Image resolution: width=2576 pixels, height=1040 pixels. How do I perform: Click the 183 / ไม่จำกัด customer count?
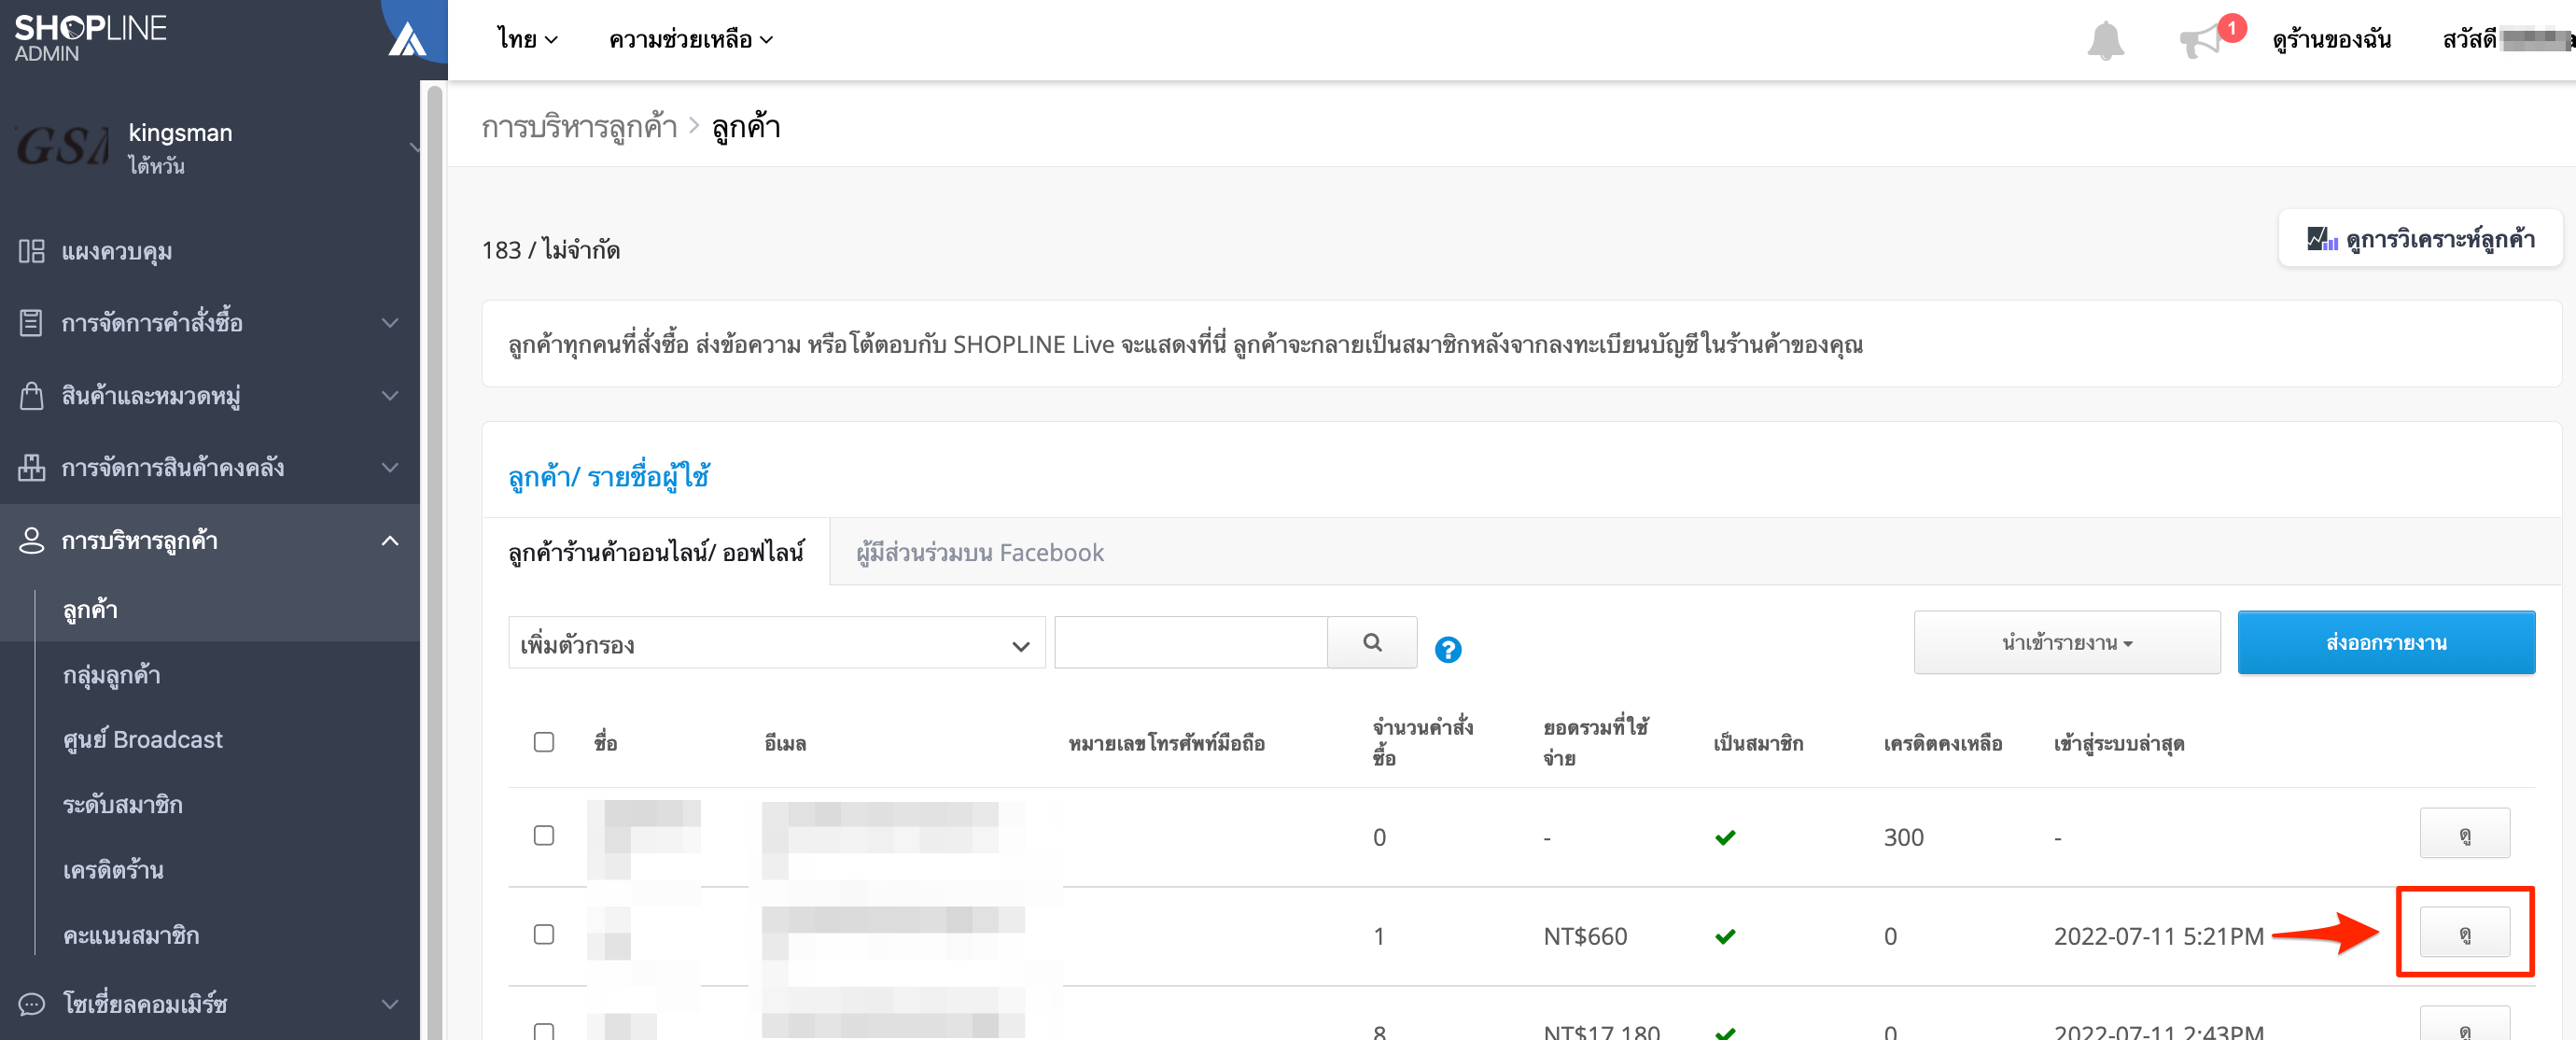tap(551, 249)
